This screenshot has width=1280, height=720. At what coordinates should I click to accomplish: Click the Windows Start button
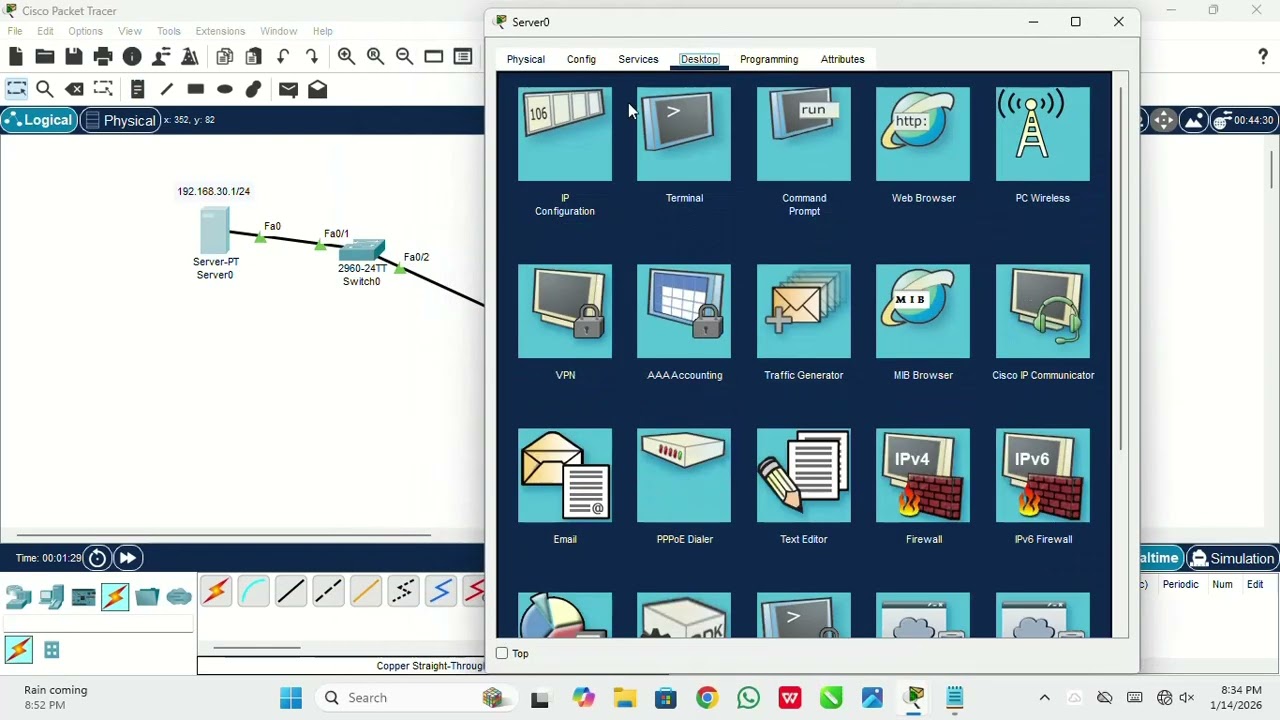(x=291, y=697)
